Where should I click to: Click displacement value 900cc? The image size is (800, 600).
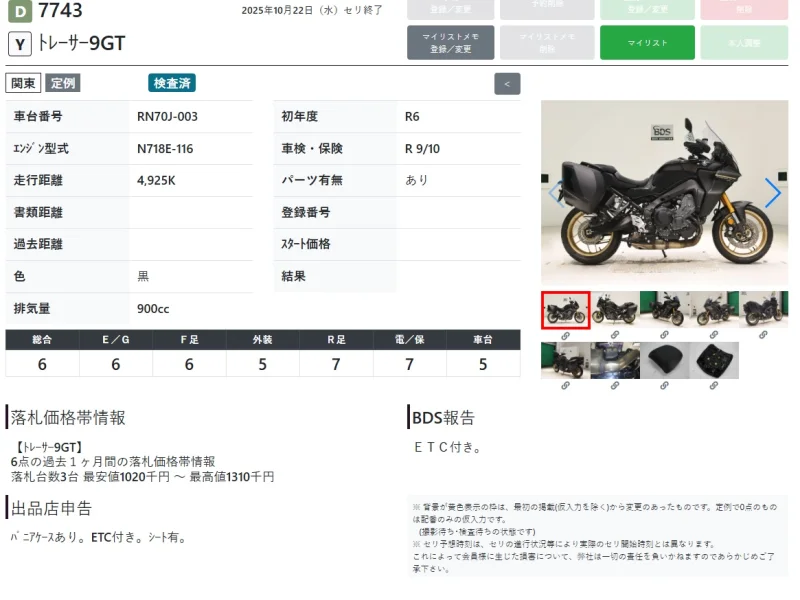(x=153, y=309)
